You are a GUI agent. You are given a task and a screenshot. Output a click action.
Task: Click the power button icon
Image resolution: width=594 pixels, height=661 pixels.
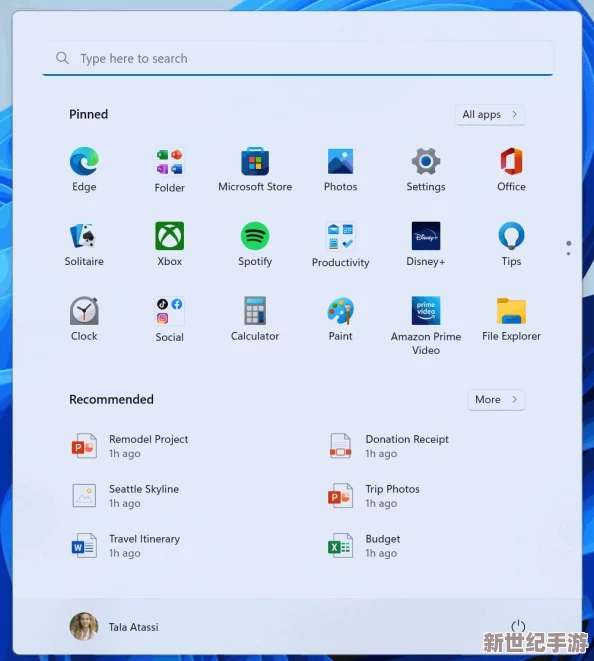(x=518, y=626)
